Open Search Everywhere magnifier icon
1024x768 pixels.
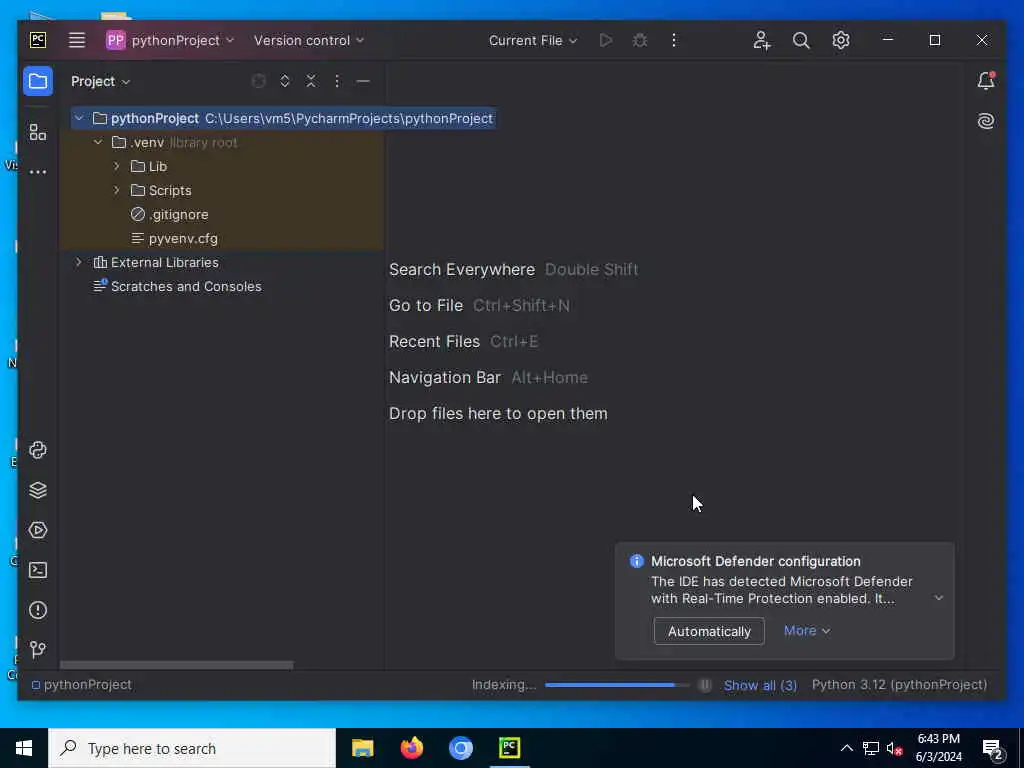pyautogui.click(x=801, y=40)
